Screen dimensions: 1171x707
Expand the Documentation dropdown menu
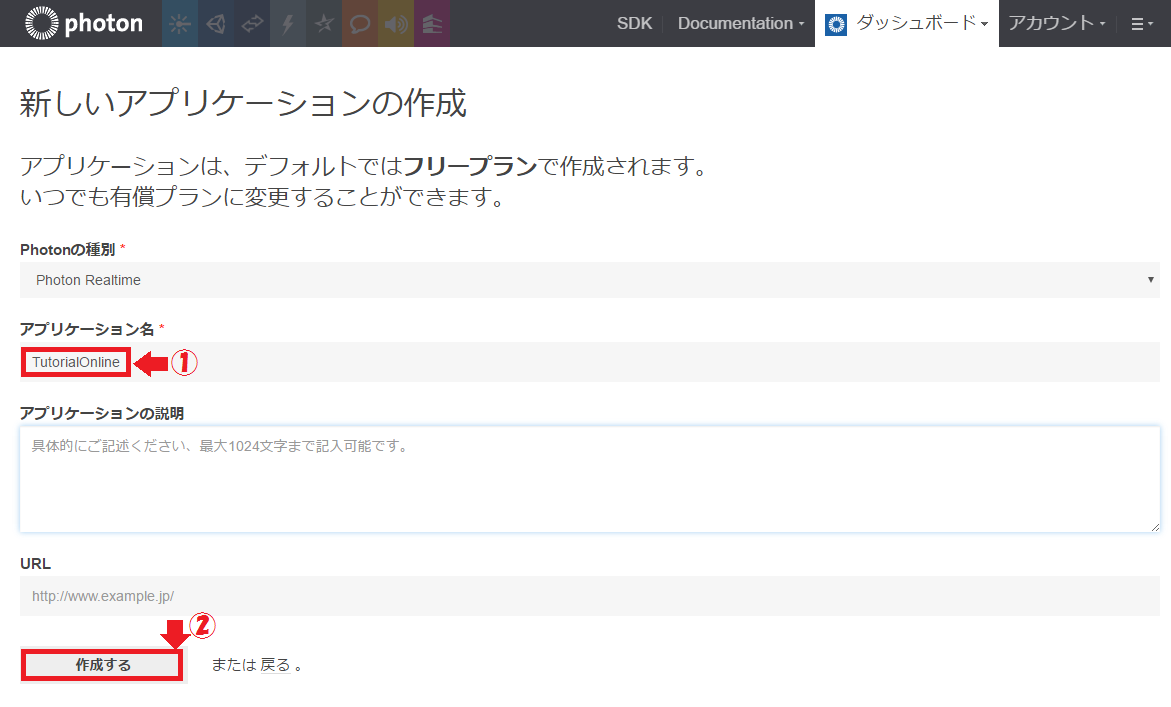coord(740,23)
